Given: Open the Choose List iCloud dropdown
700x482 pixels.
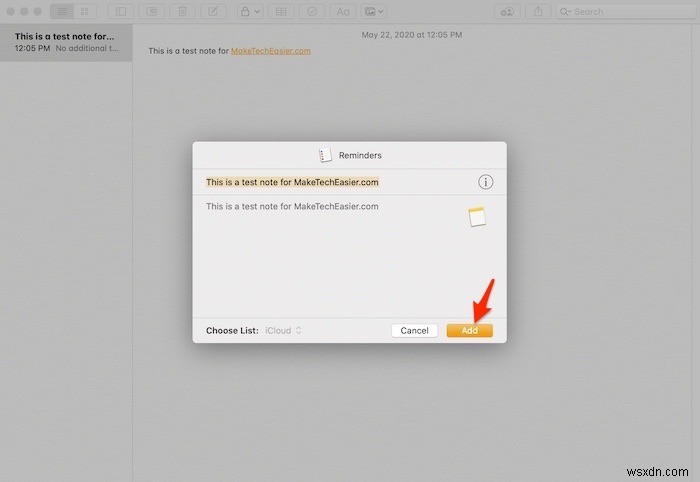Looking at the screenshot, I should pyautogui.click(x=283, y=330).
